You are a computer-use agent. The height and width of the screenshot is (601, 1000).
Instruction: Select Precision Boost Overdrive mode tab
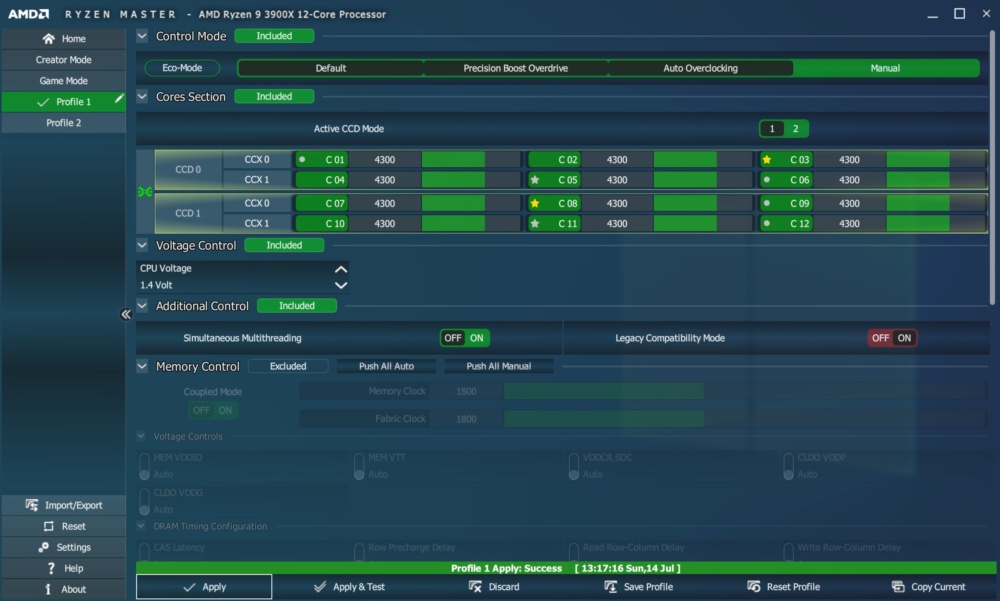click(515, 68)
